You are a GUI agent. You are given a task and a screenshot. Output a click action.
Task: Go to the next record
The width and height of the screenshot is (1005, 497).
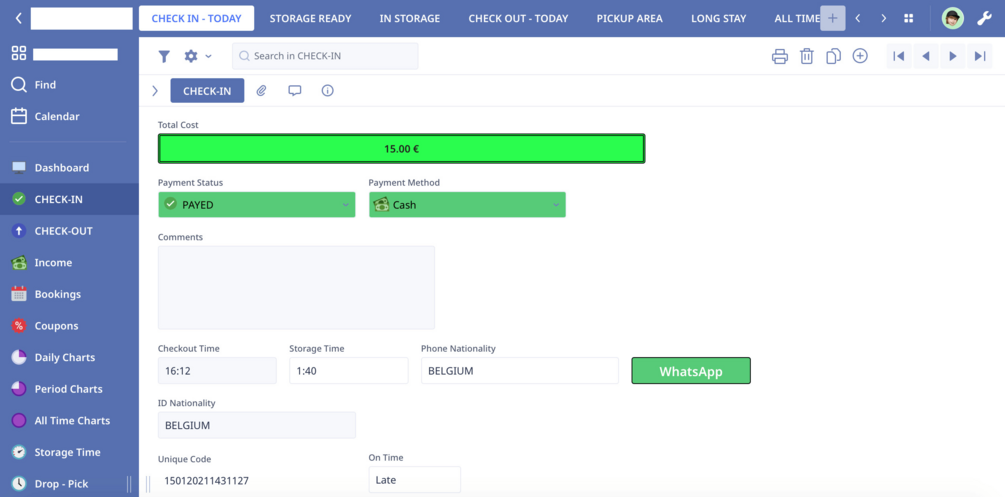(x=953, y=56)
